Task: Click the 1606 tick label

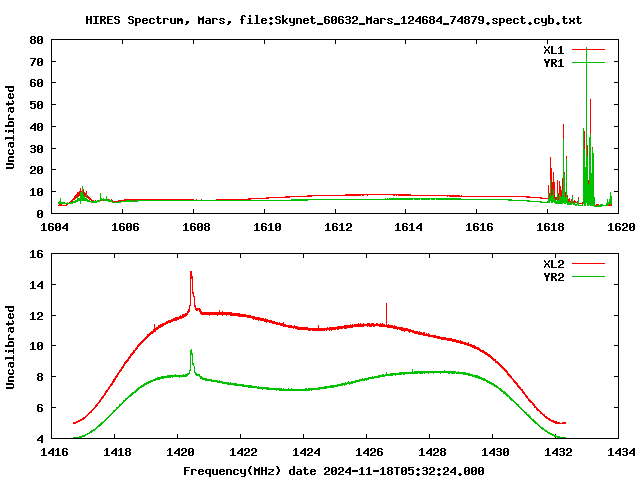Action: click(x=125, y=227)
